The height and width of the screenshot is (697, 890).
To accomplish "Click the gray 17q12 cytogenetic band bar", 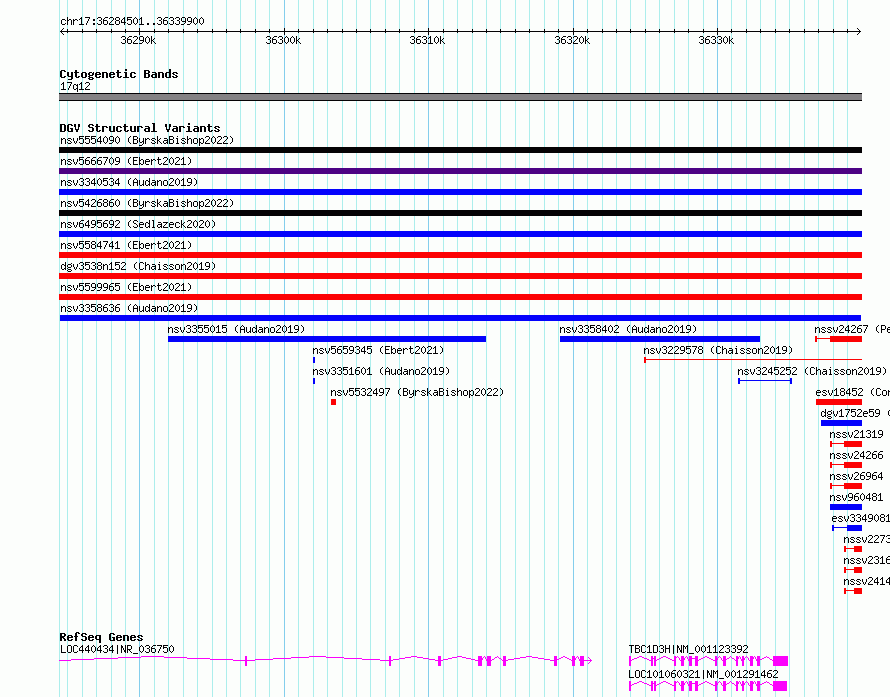I will tap(460, 97).
